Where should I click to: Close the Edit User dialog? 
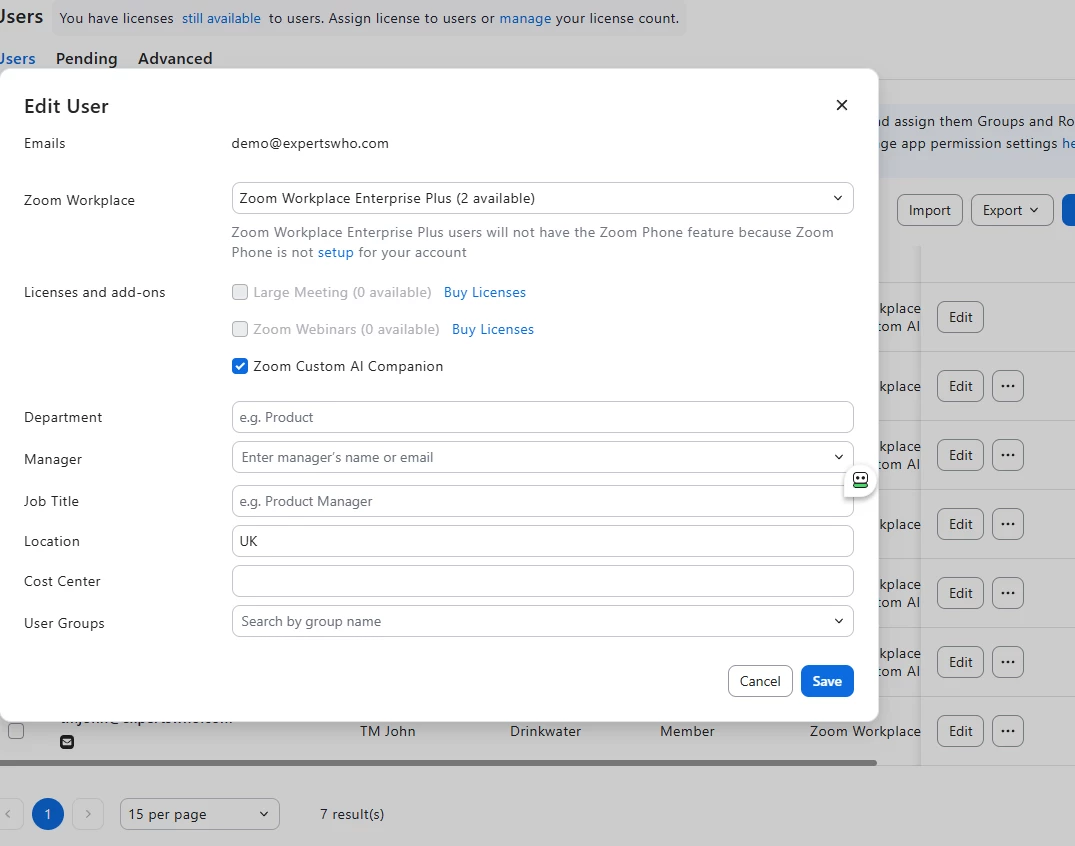pos(842,105)
